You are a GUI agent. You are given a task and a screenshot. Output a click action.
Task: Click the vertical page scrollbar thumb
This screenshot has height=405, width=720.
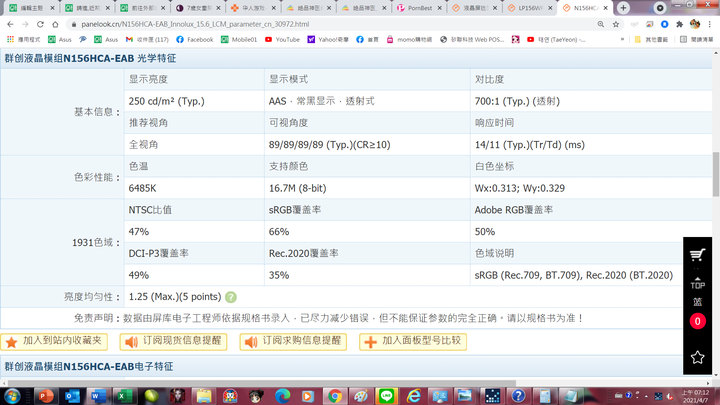[x=716, y=174]
